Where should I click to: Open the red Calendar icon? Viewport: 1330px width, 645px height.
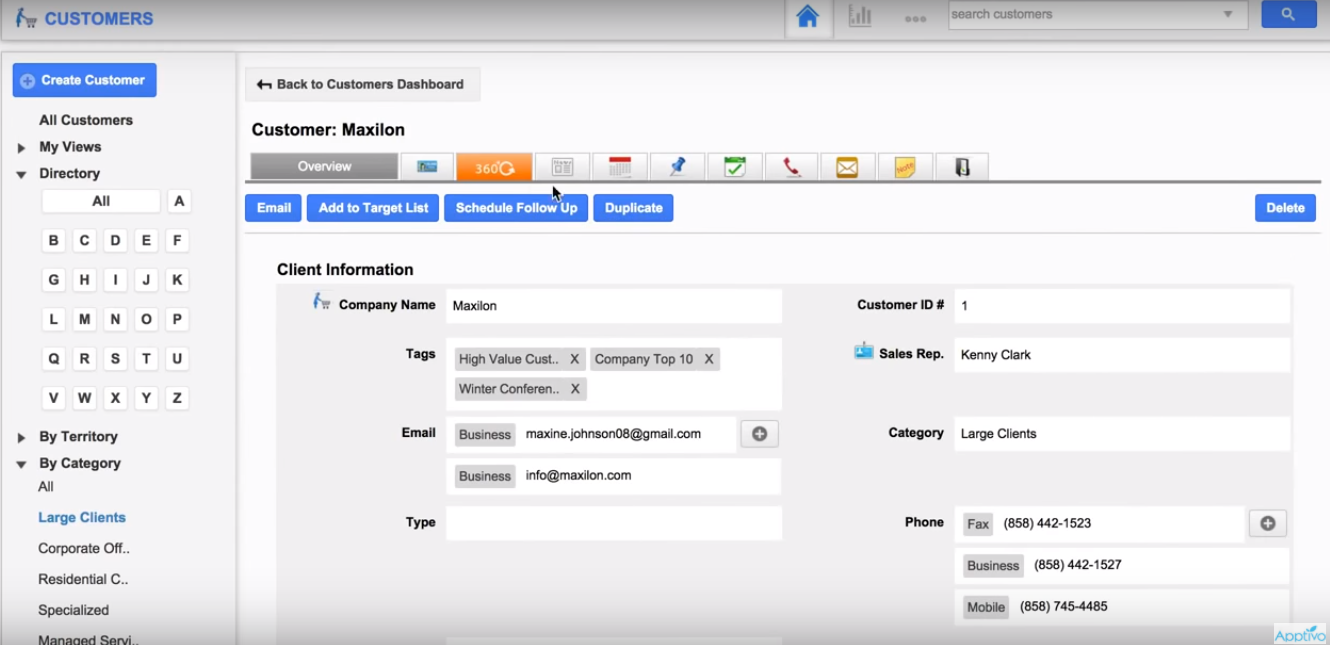pos(620,166)
